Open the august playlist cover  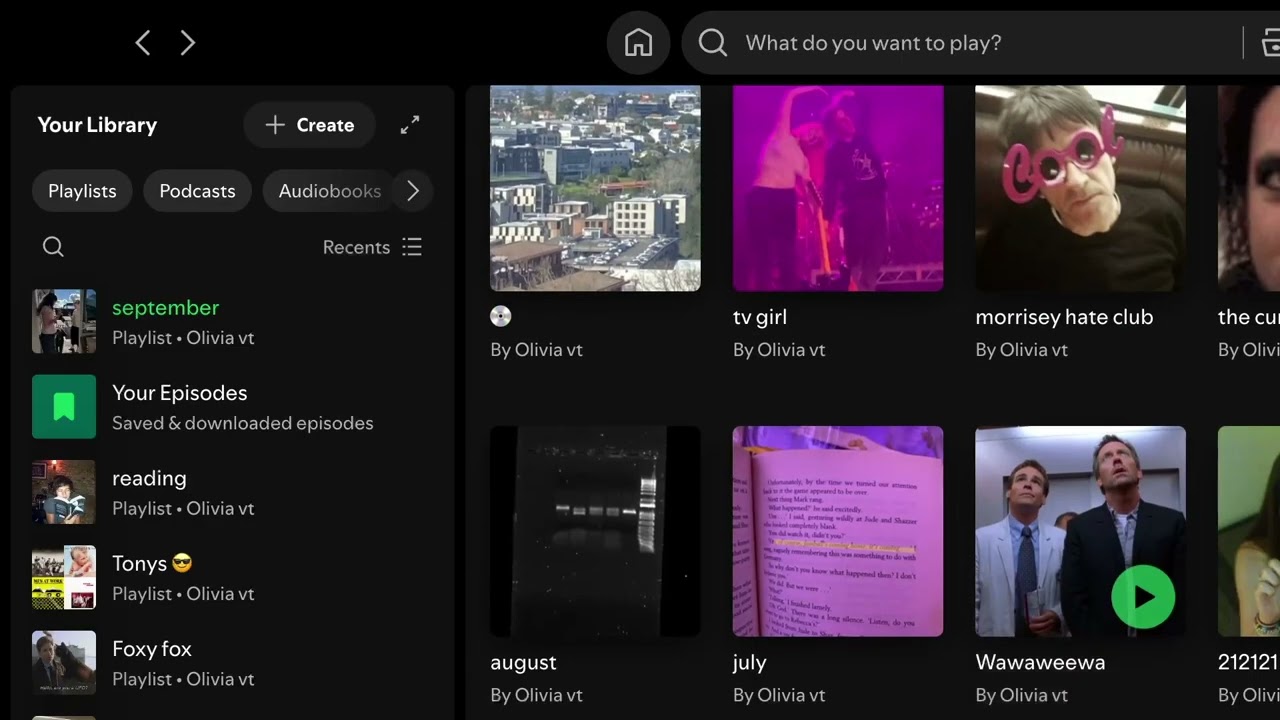coord(595,531)
